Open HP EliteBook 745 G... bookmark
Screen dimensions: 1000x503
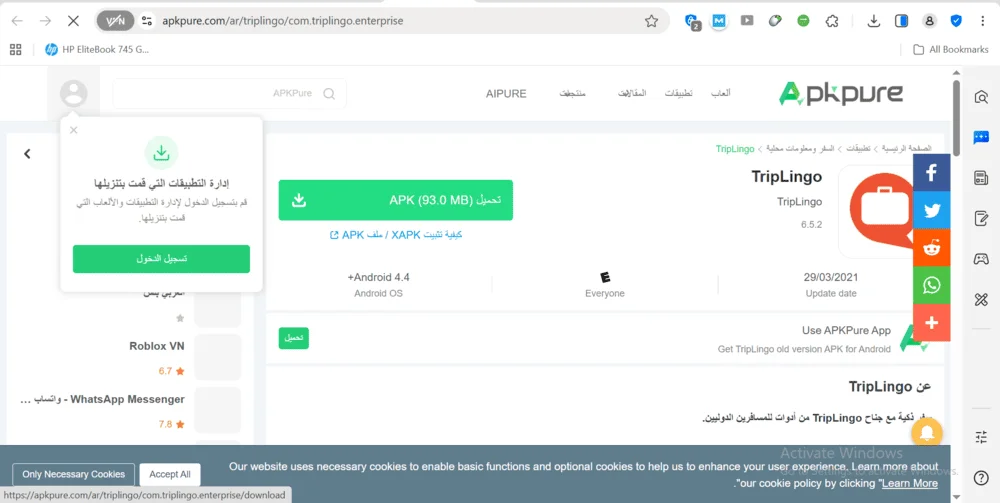point(97,49)
